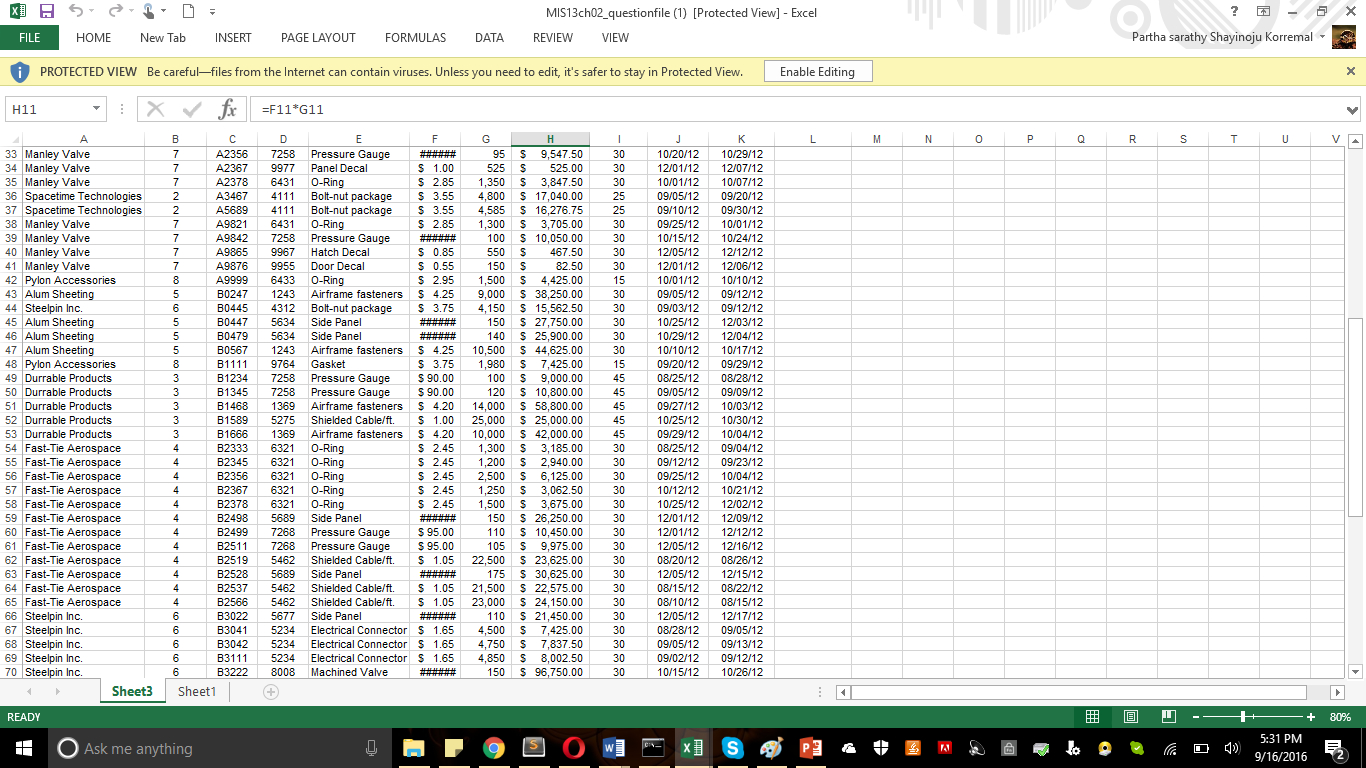
Task: Switch to the FORMULAS ribbon tab
Action: click(415, 38)
